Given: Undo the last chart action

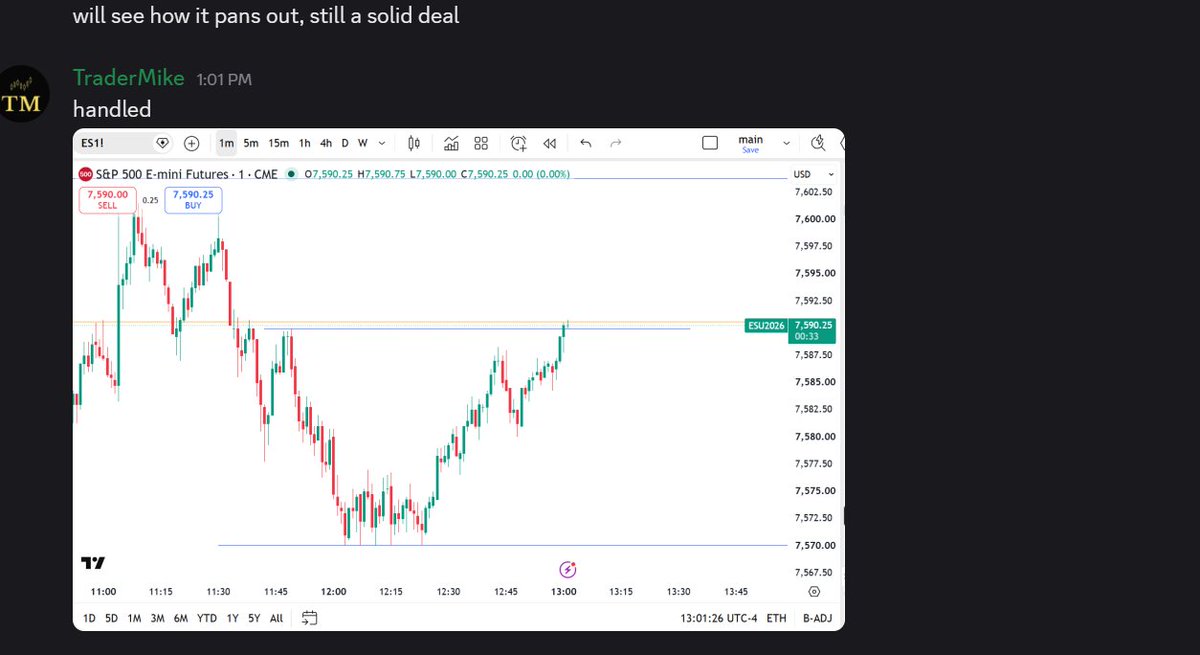Looking at the screenshot, I should point(586,143).
